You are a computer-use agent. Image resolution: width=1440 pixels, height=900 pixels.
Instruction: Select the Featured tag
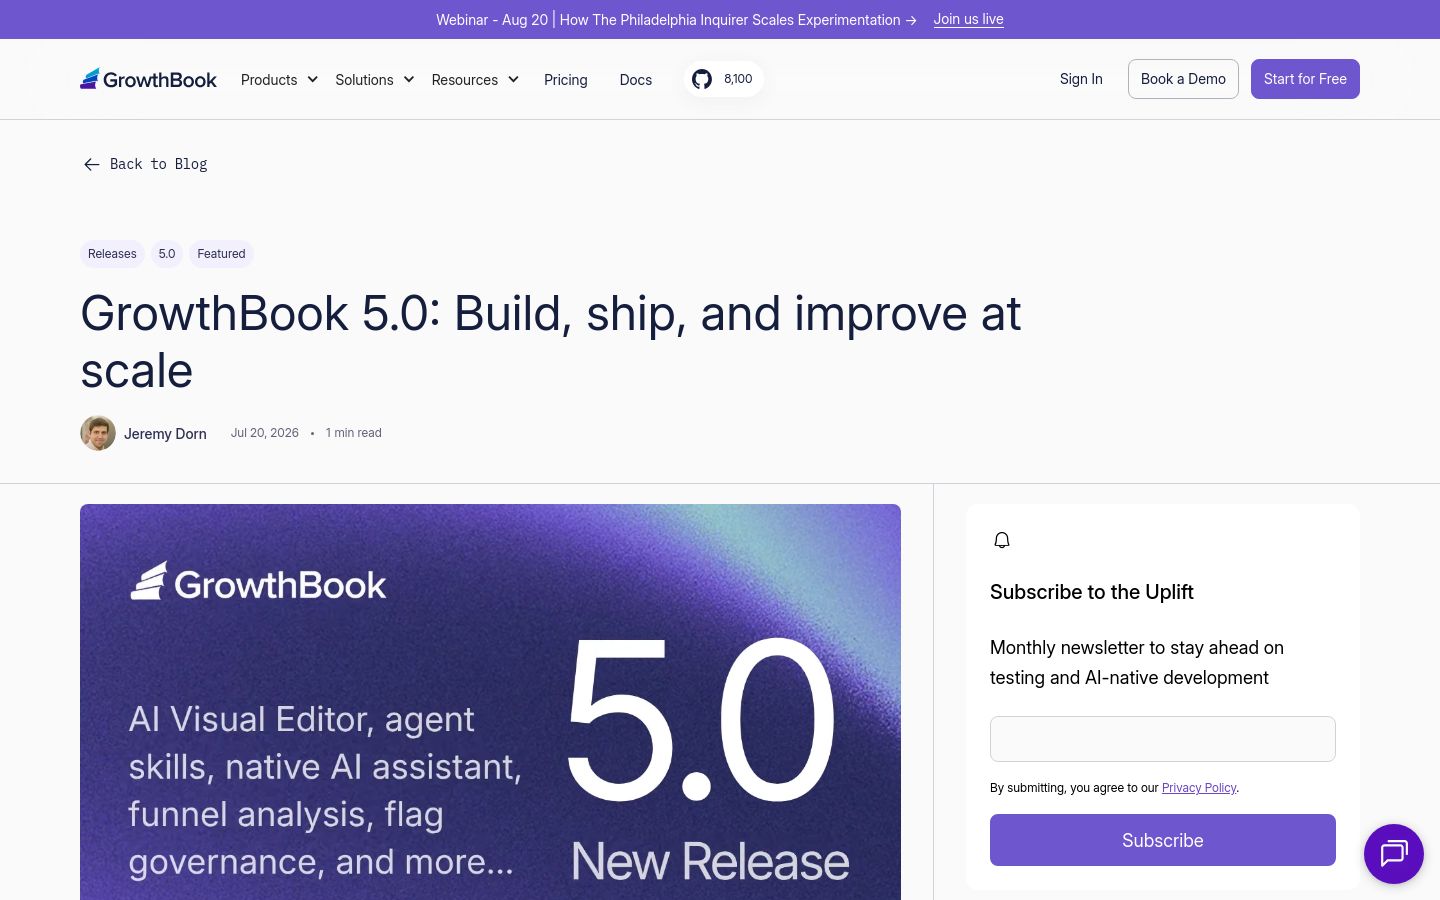pos(221,254)
